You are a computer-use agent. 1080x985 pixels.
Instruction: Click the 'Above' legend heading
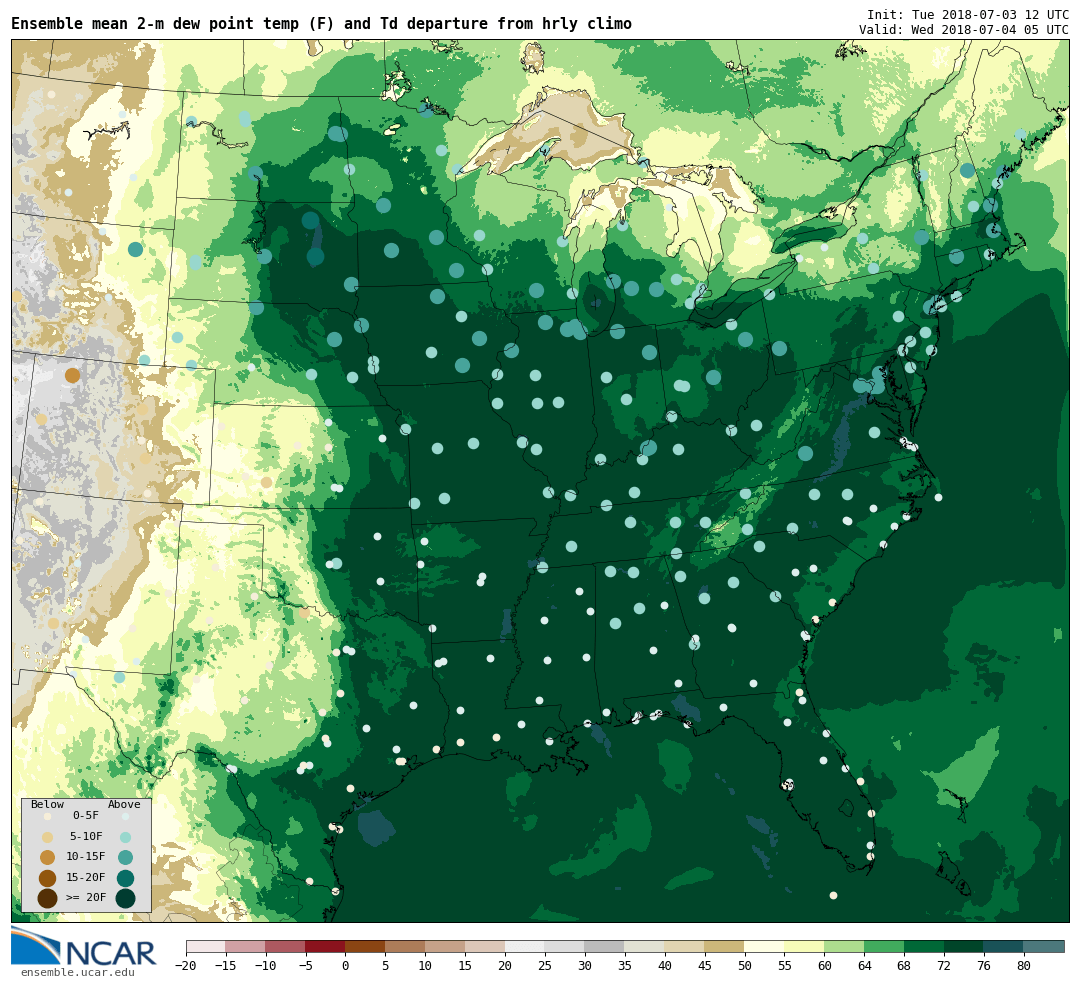pos(124,805)
